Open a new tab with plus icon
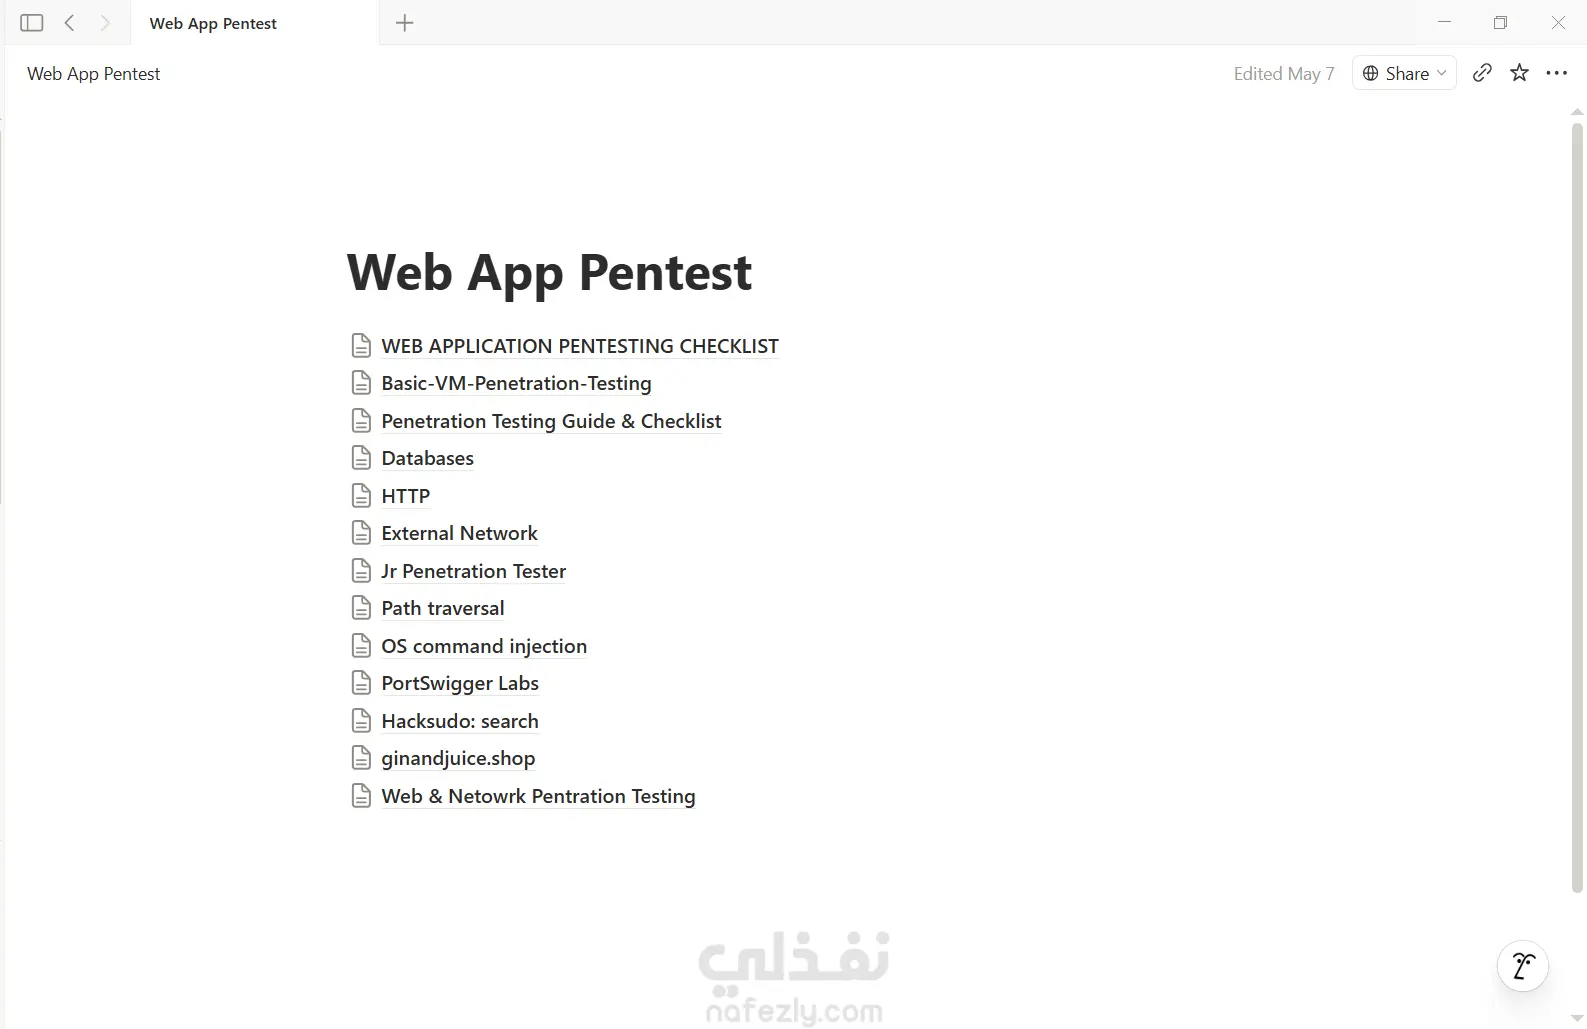The height and width of the screenshot is (1029, 1587). point(404,23)
